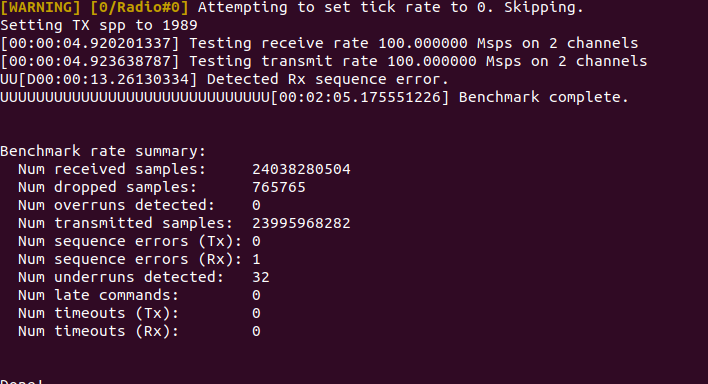Click 'Num timeouts (Rx):' label

click(x=98, y=332)
